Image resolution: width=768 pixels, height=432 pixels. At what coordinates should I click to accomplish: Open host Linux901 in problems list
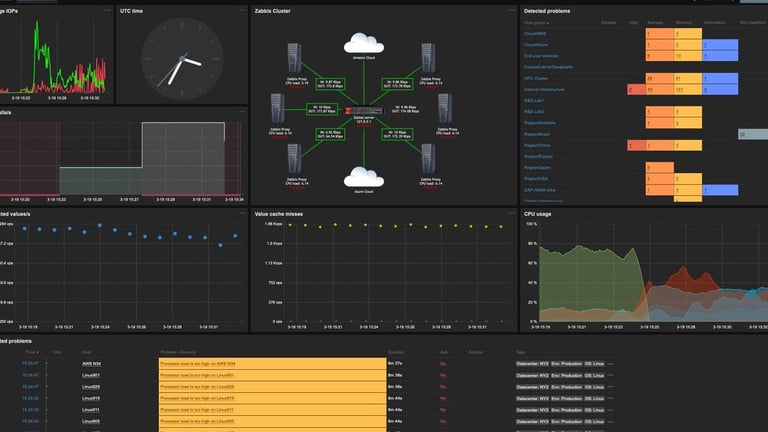91,376
